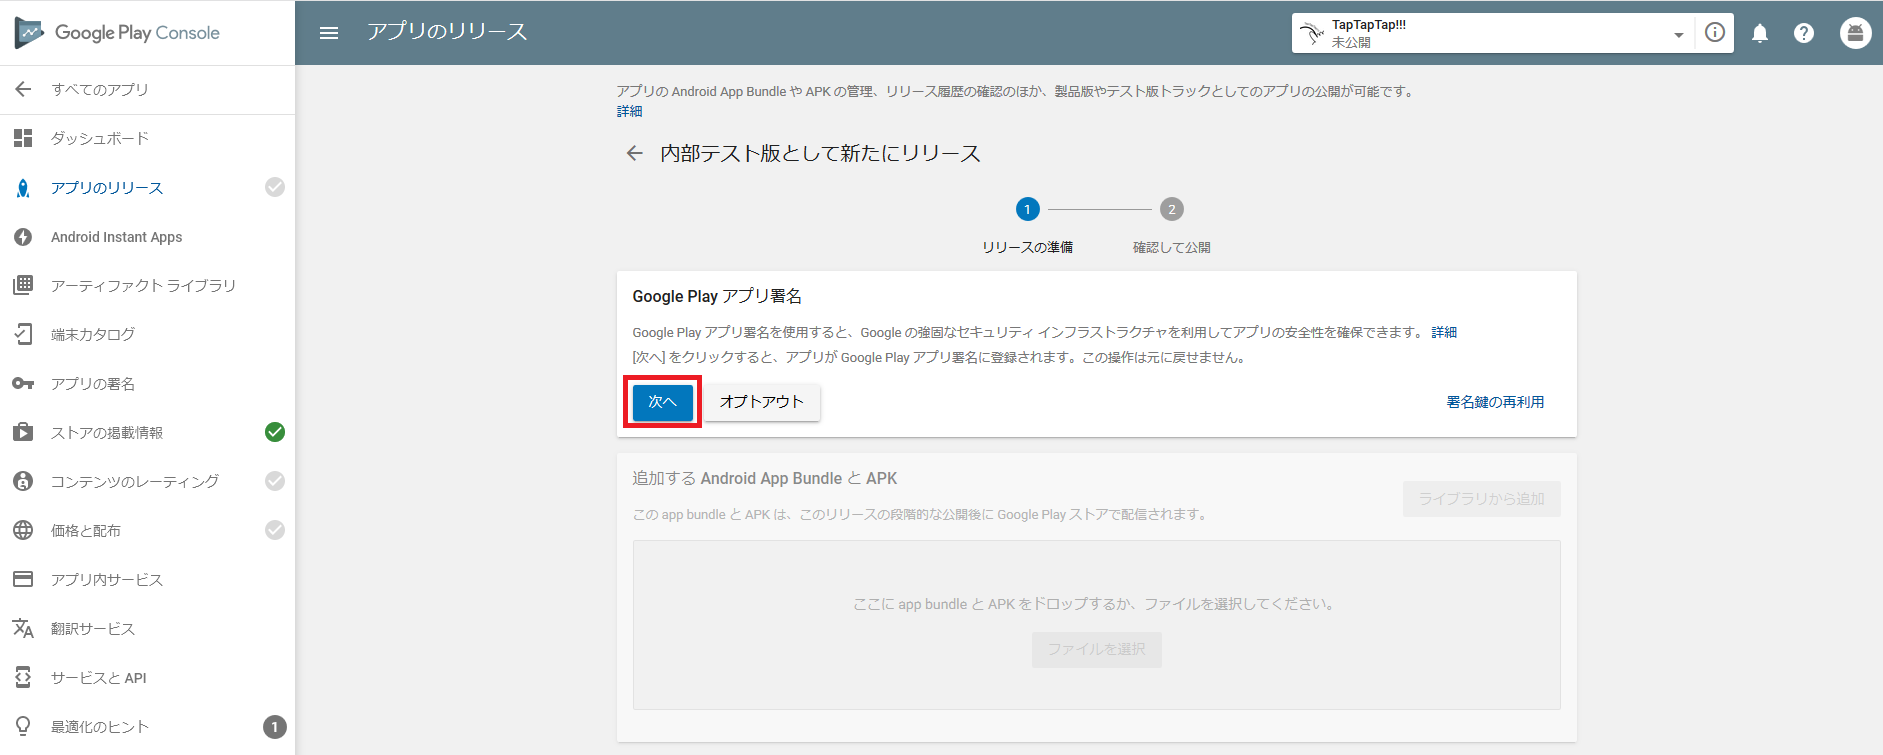Select すべてのアプリ in the sidebar
Viewport: 1883px width, 755px height.
[x=100, y=90]
